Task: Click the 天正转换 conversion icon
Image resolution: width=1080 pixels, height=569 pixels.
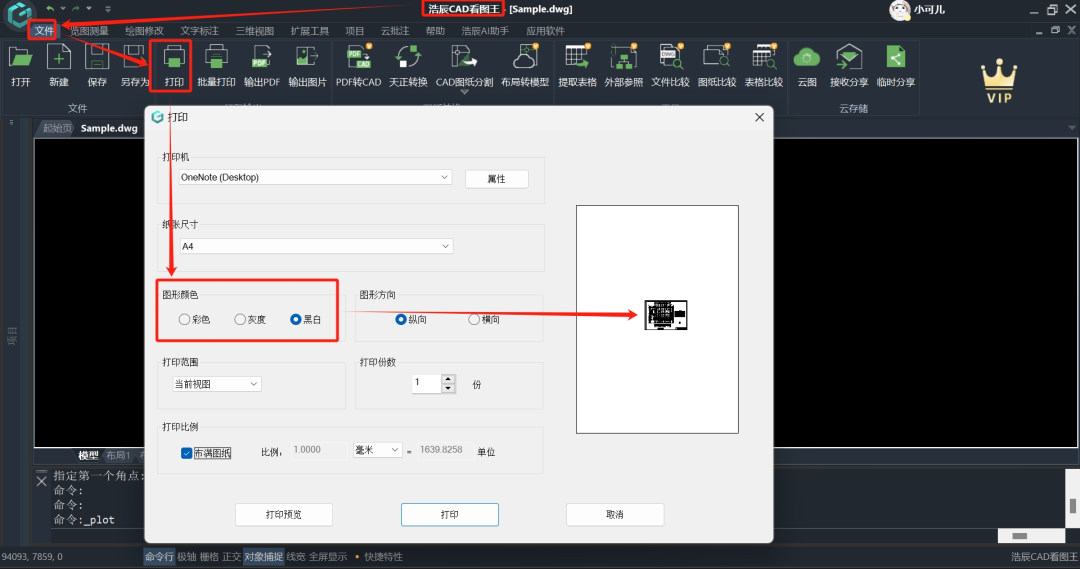Action: pos(408,57)
